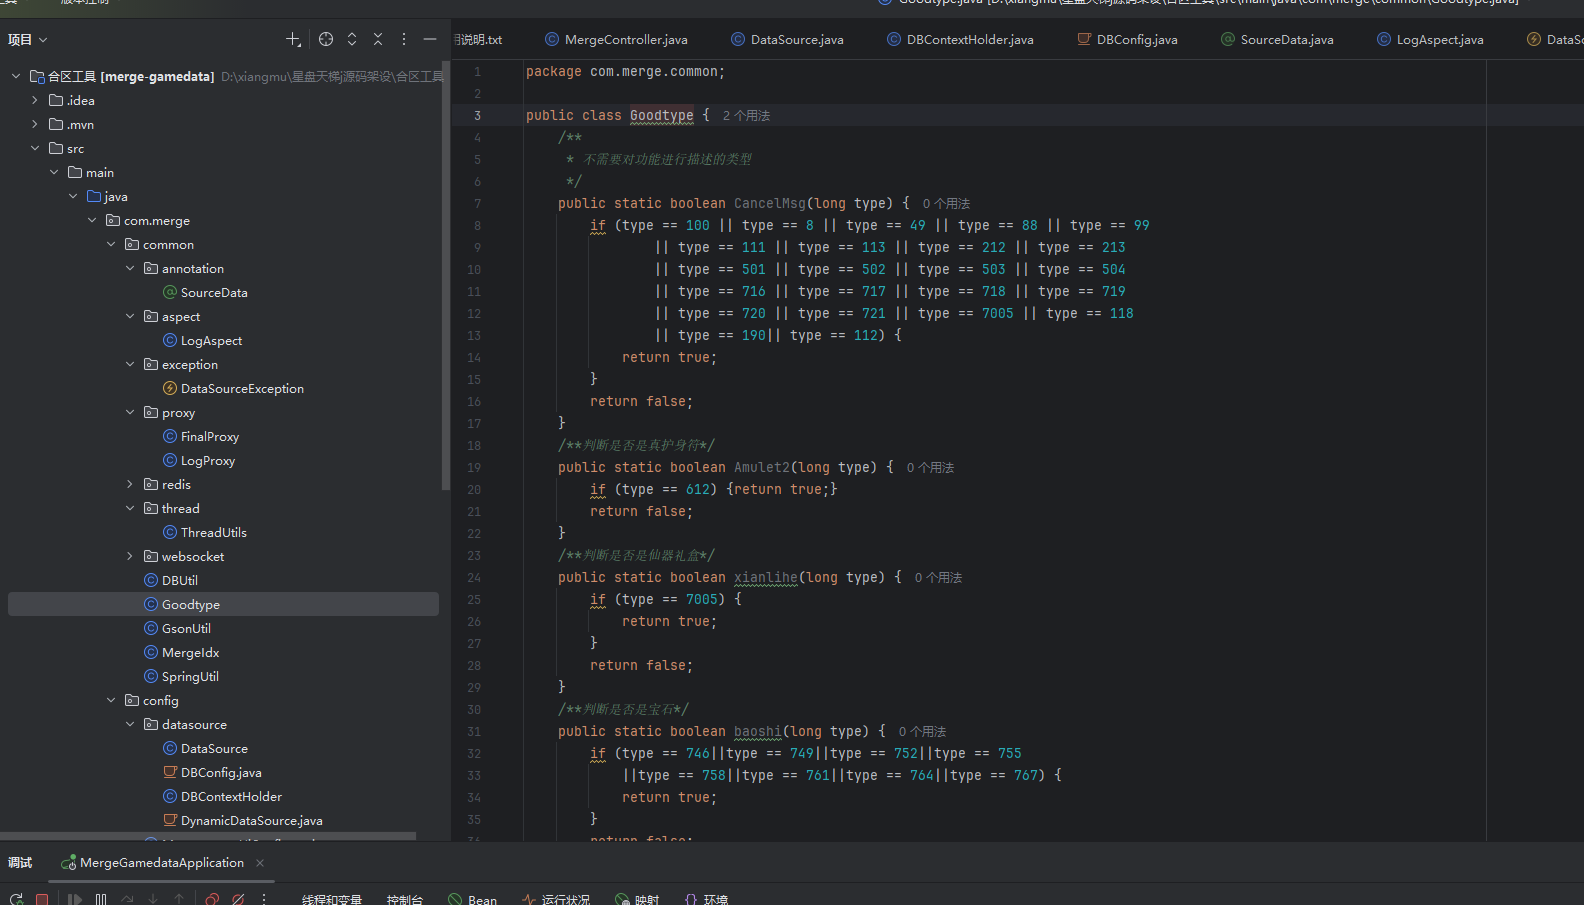Click the ThreadUtils class icon in tree
Screen dimensions: 1584x905
tap(170, 532)
